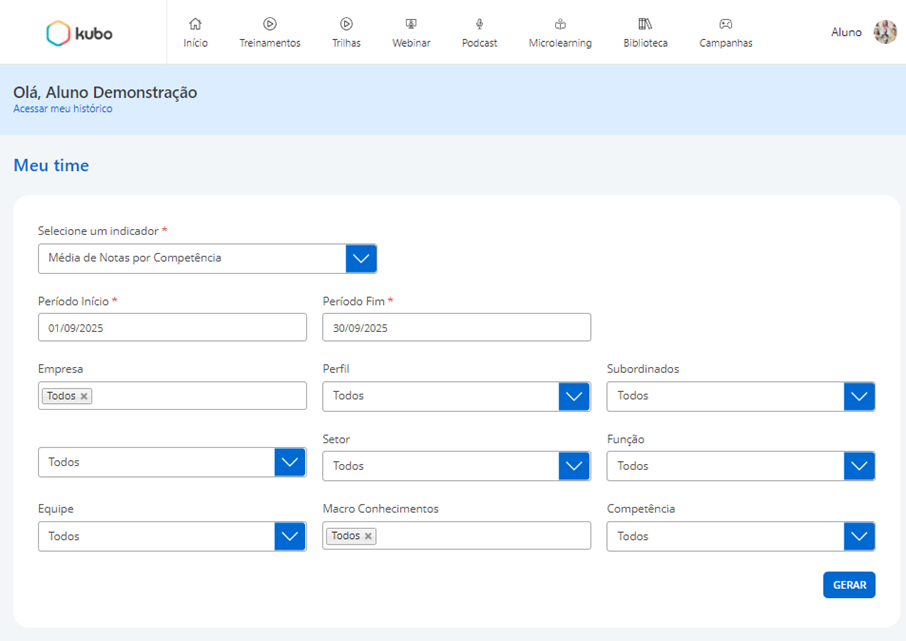Expand the indicator selection dropdown
The width and height of the screenshot is (906, 641).
[x=361, y=258]
